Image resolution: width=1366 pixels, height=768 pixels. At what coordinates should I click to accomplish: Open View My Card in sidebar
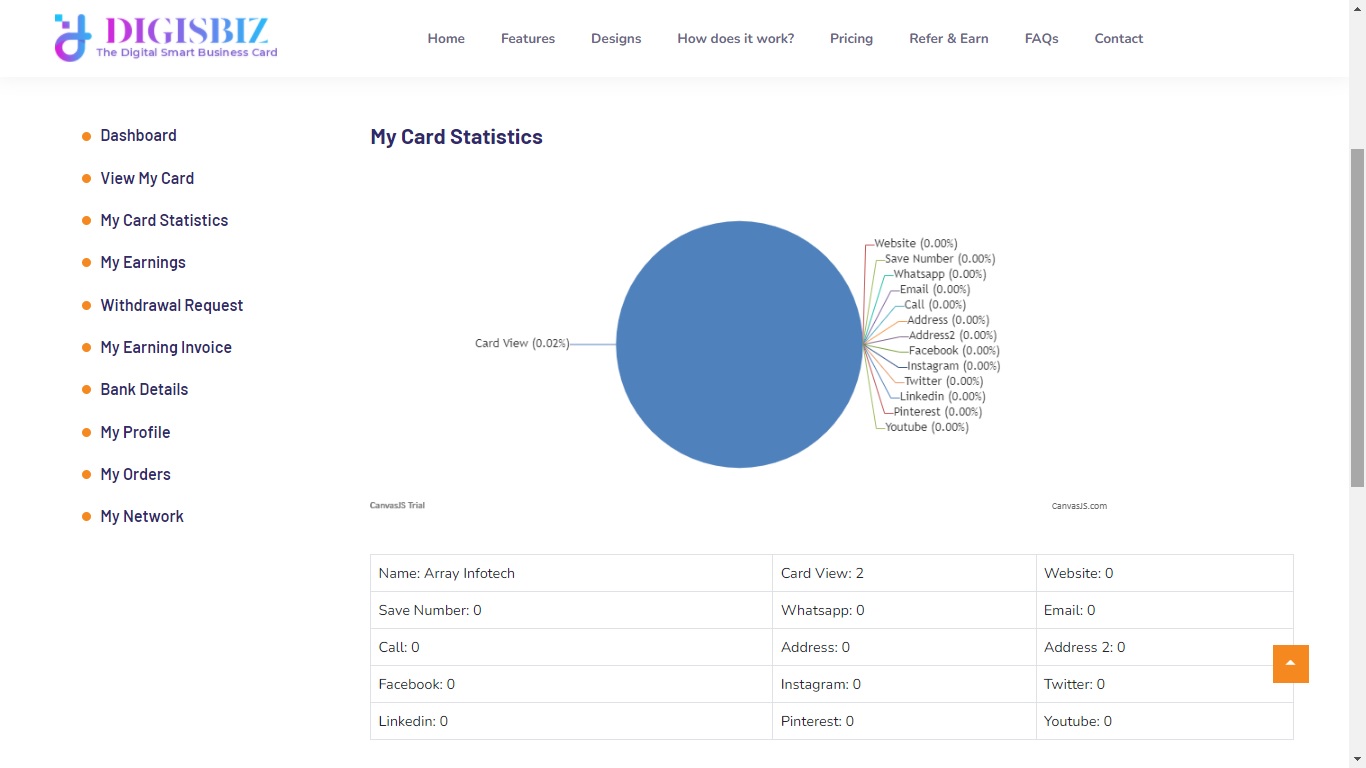[147, 178]
